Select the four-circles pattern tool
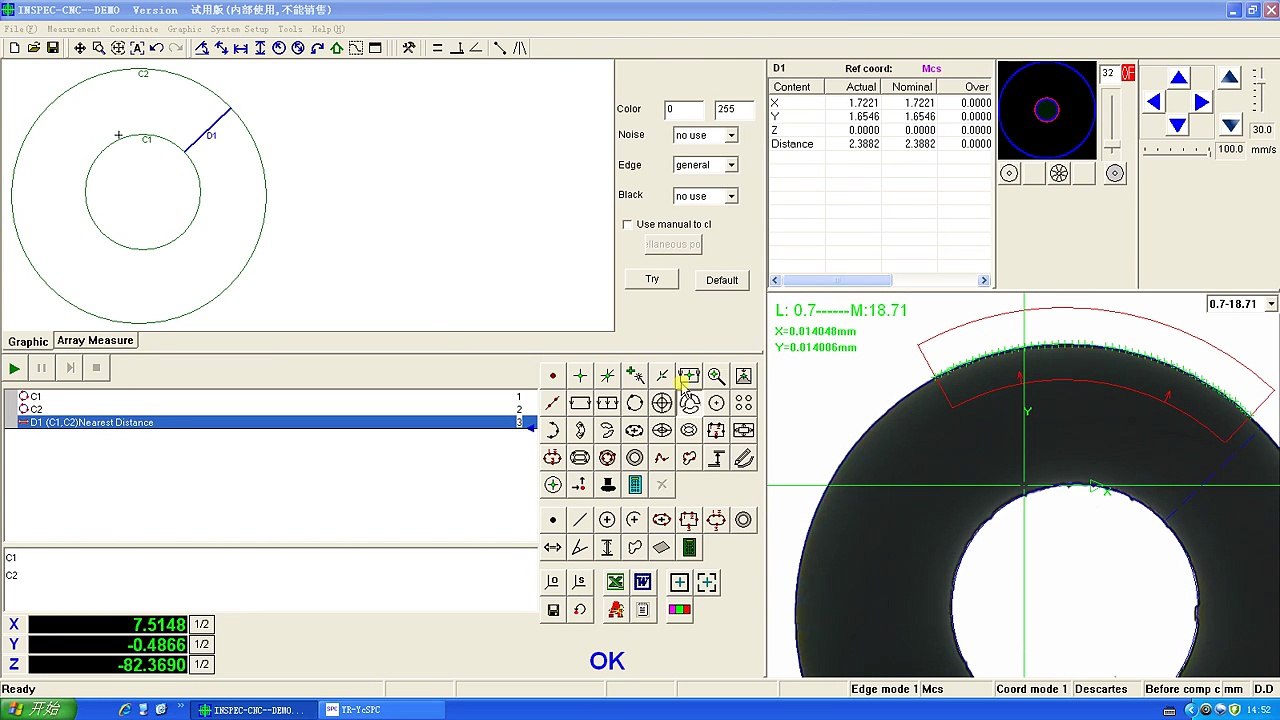 coord(743,403)
